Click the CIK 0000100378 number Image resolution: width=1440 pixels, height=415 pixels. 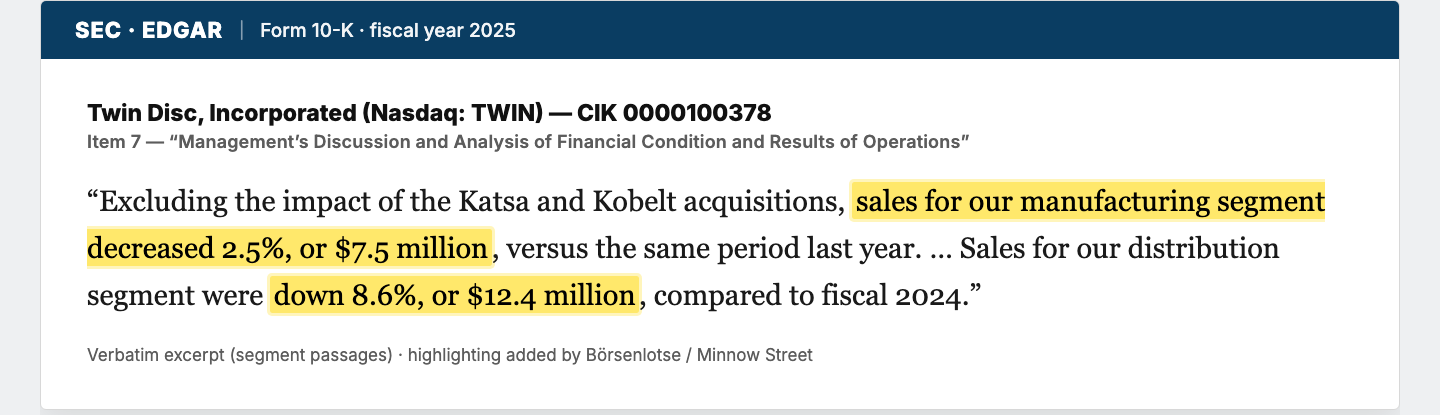674,112
